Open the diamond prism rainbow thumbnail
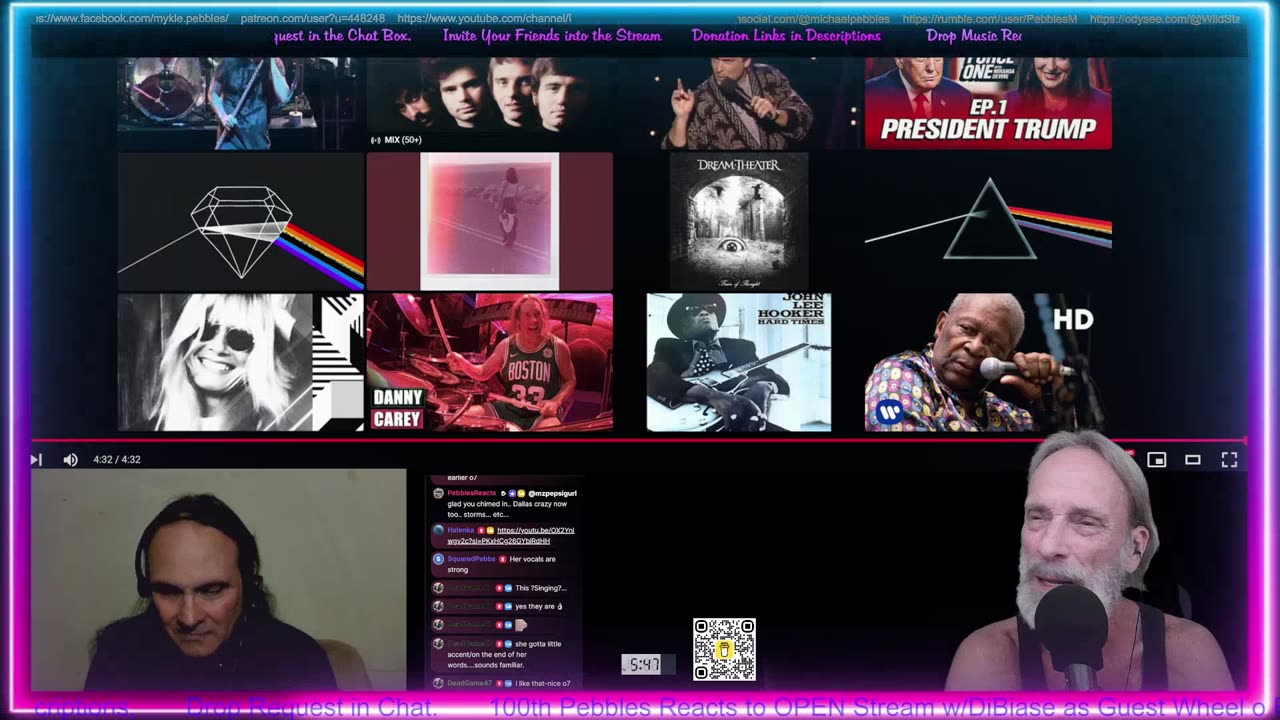The image size is (1280, 720). tap(241, 221)
